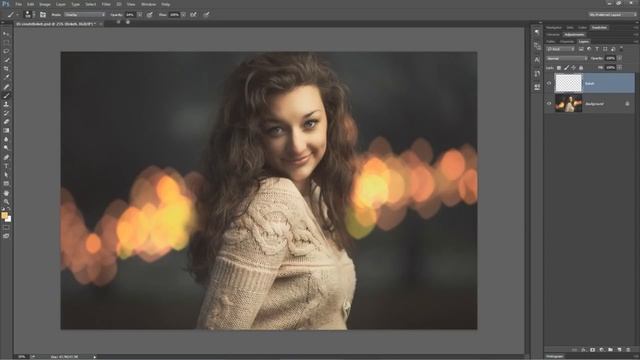
Task: Hide the Background layer via its eye
Action: point(549,104)
